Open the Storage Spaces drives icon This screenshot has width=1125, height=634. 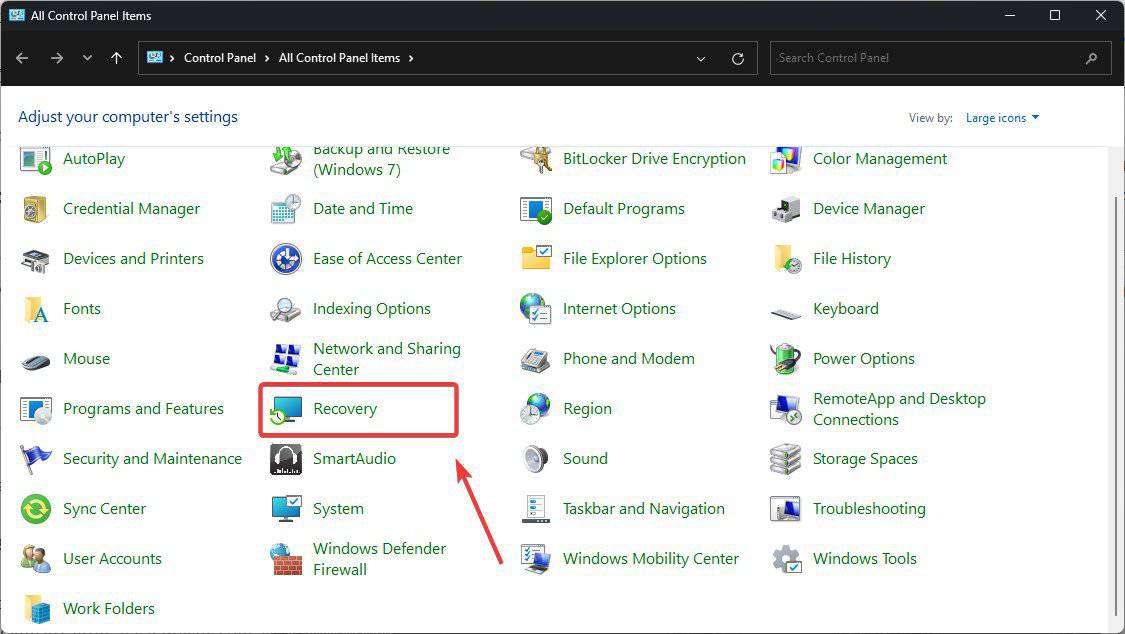pyautogui.click(x=785, y=459)
